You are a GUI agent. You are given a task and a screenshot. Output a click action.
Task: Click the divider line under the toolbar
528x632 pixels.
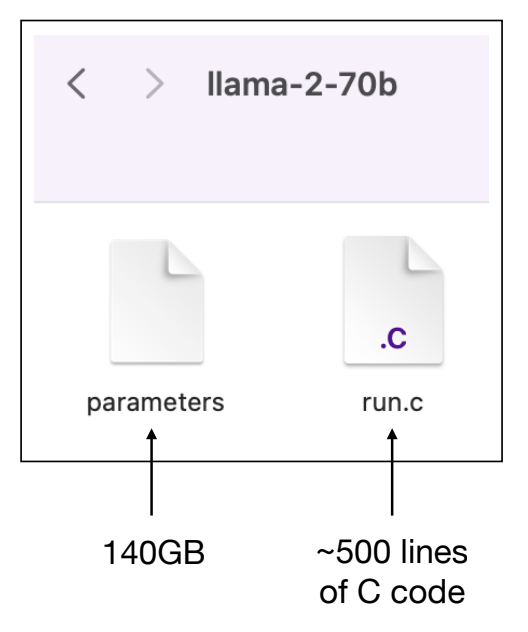pos(261,201)
